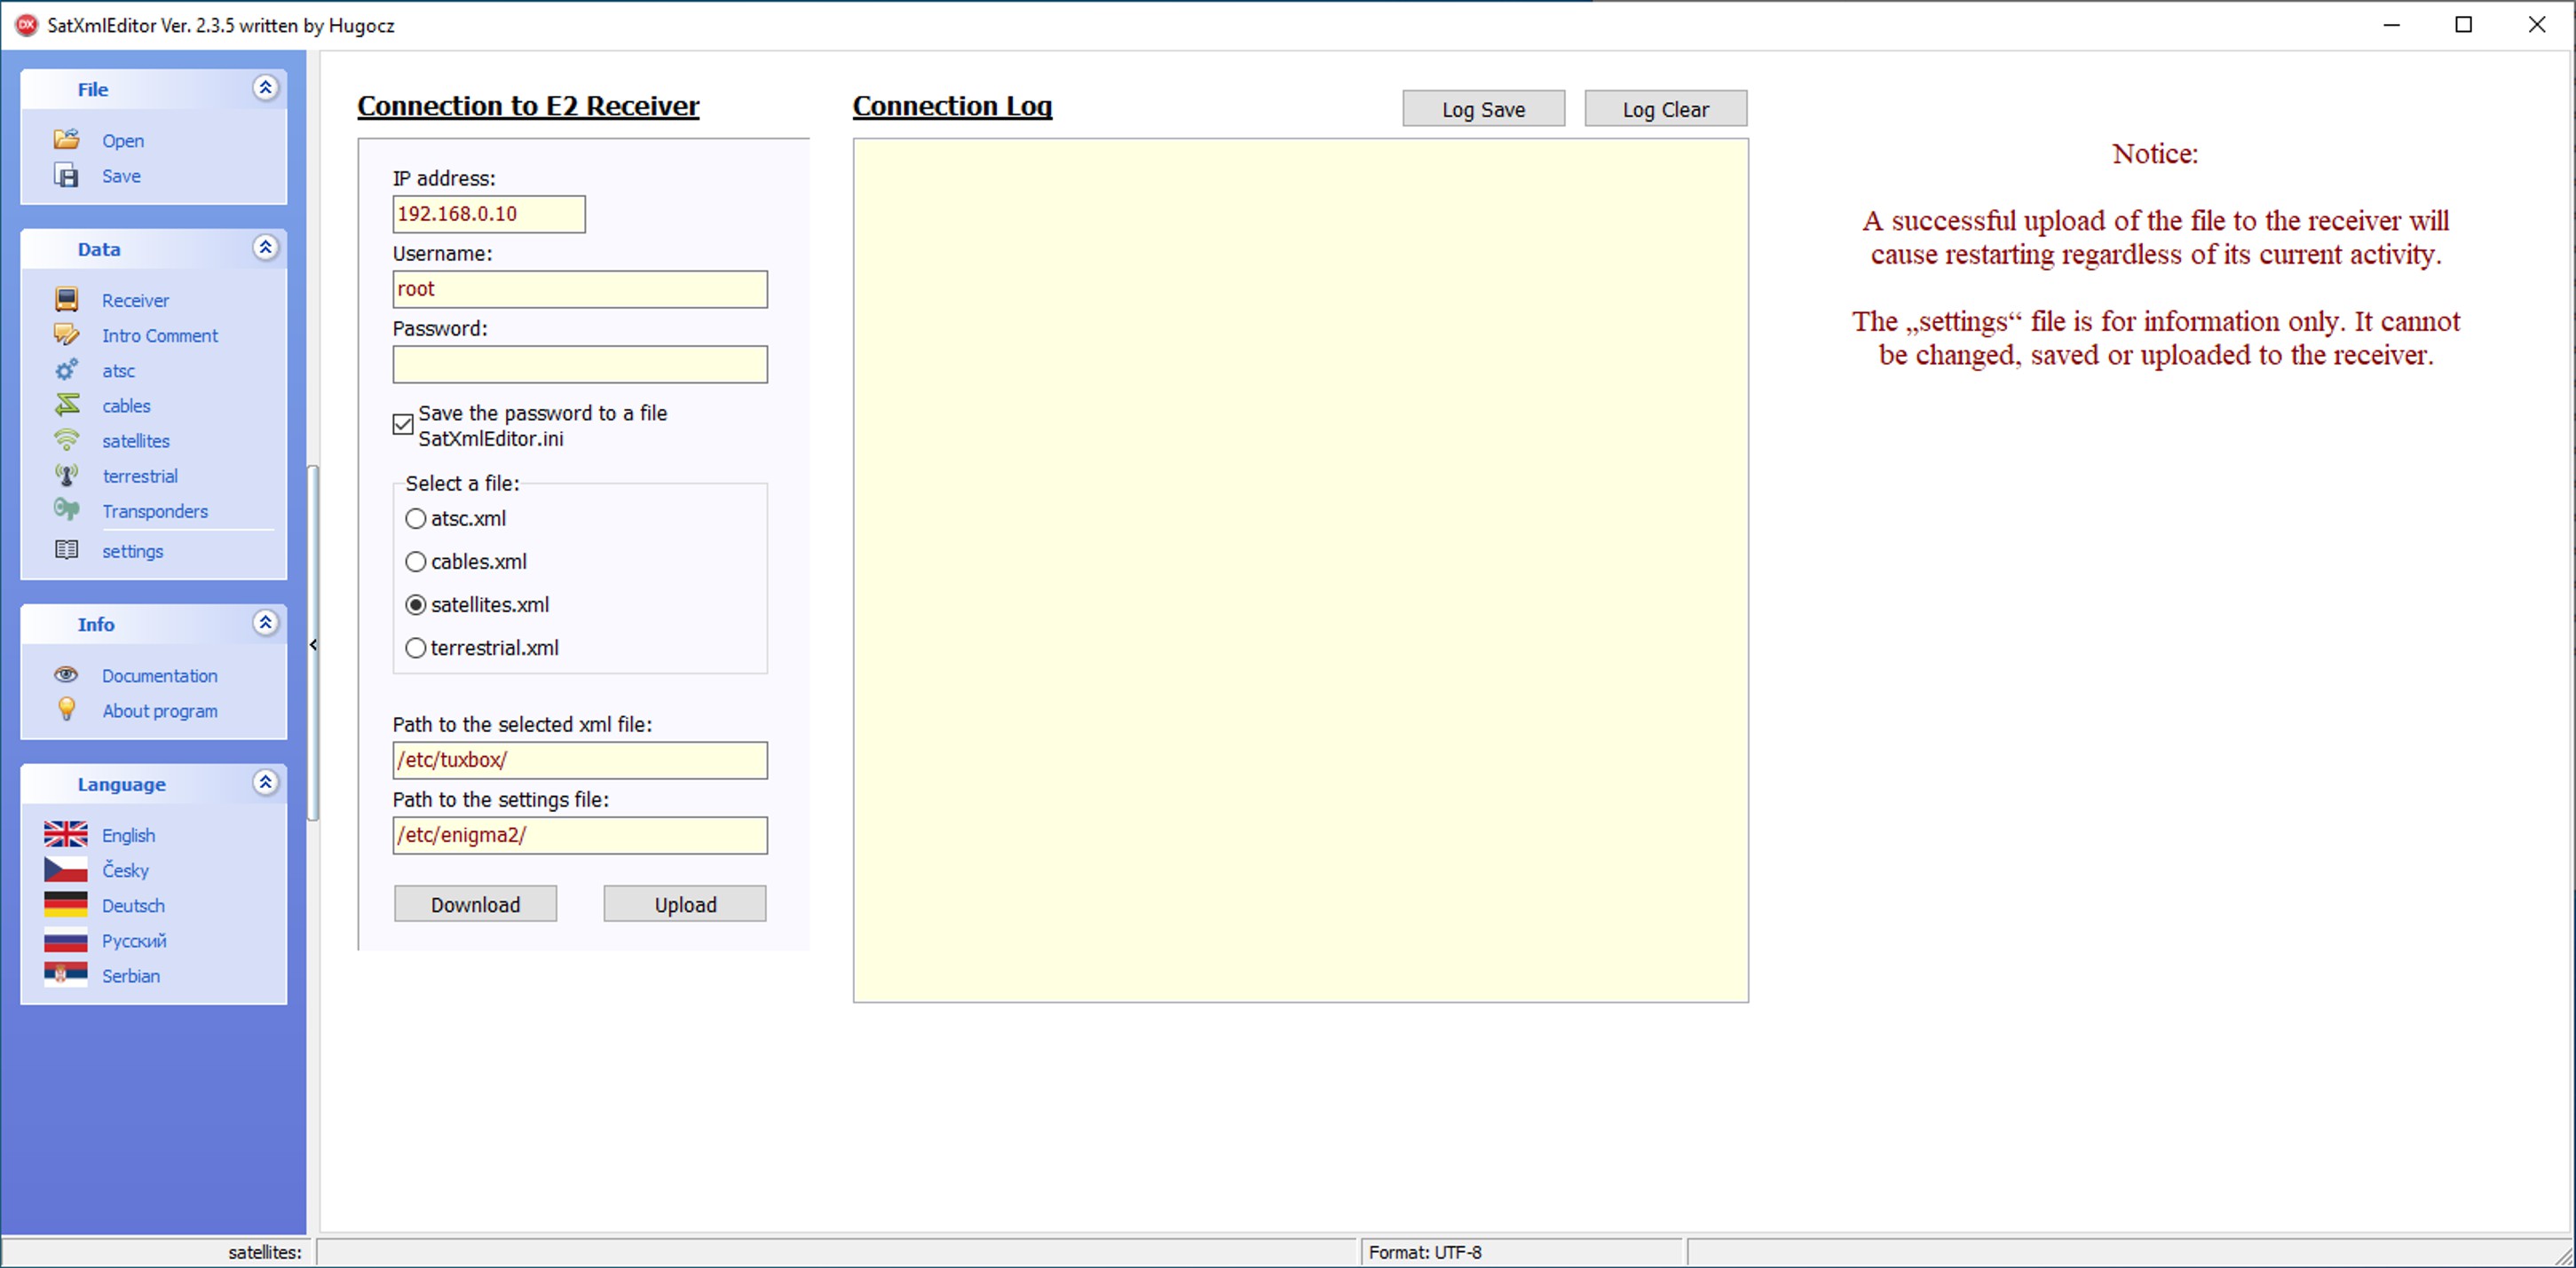2576x1268 pixels.
Task: Click the Log Save button
Action: 1483,109
